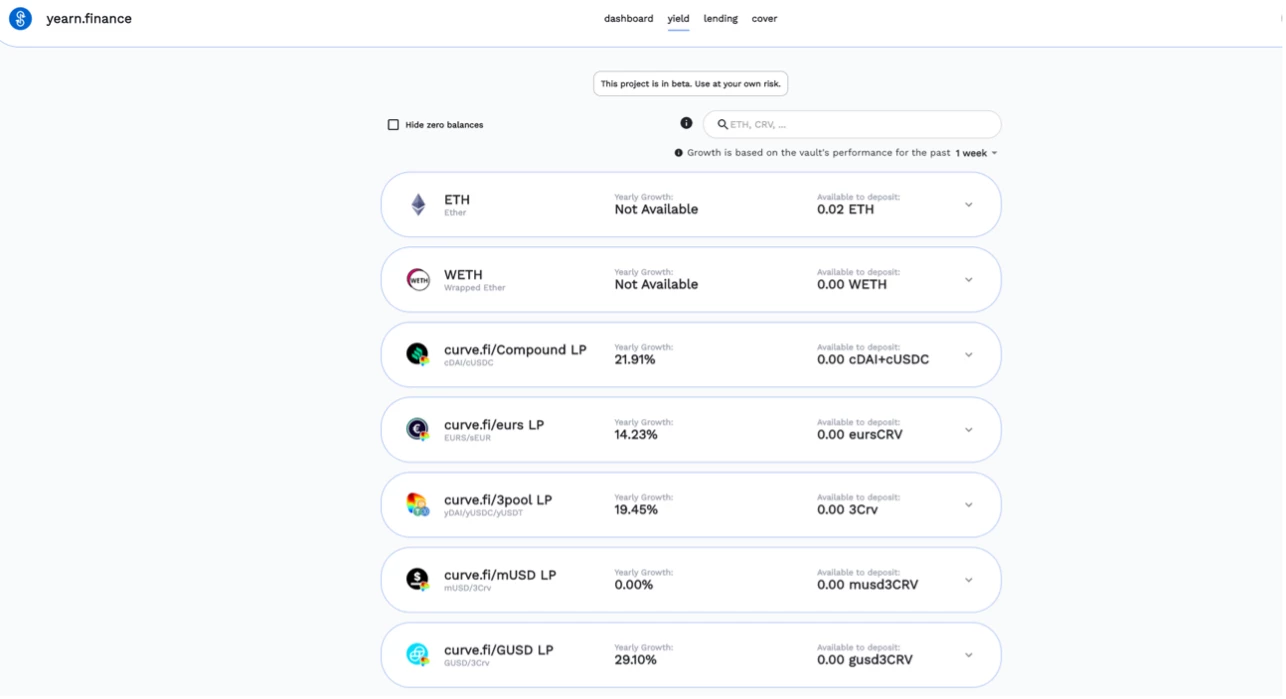Click the yearn.finance title link
This screenshot has height=699, width=1286.
[89, 19]
